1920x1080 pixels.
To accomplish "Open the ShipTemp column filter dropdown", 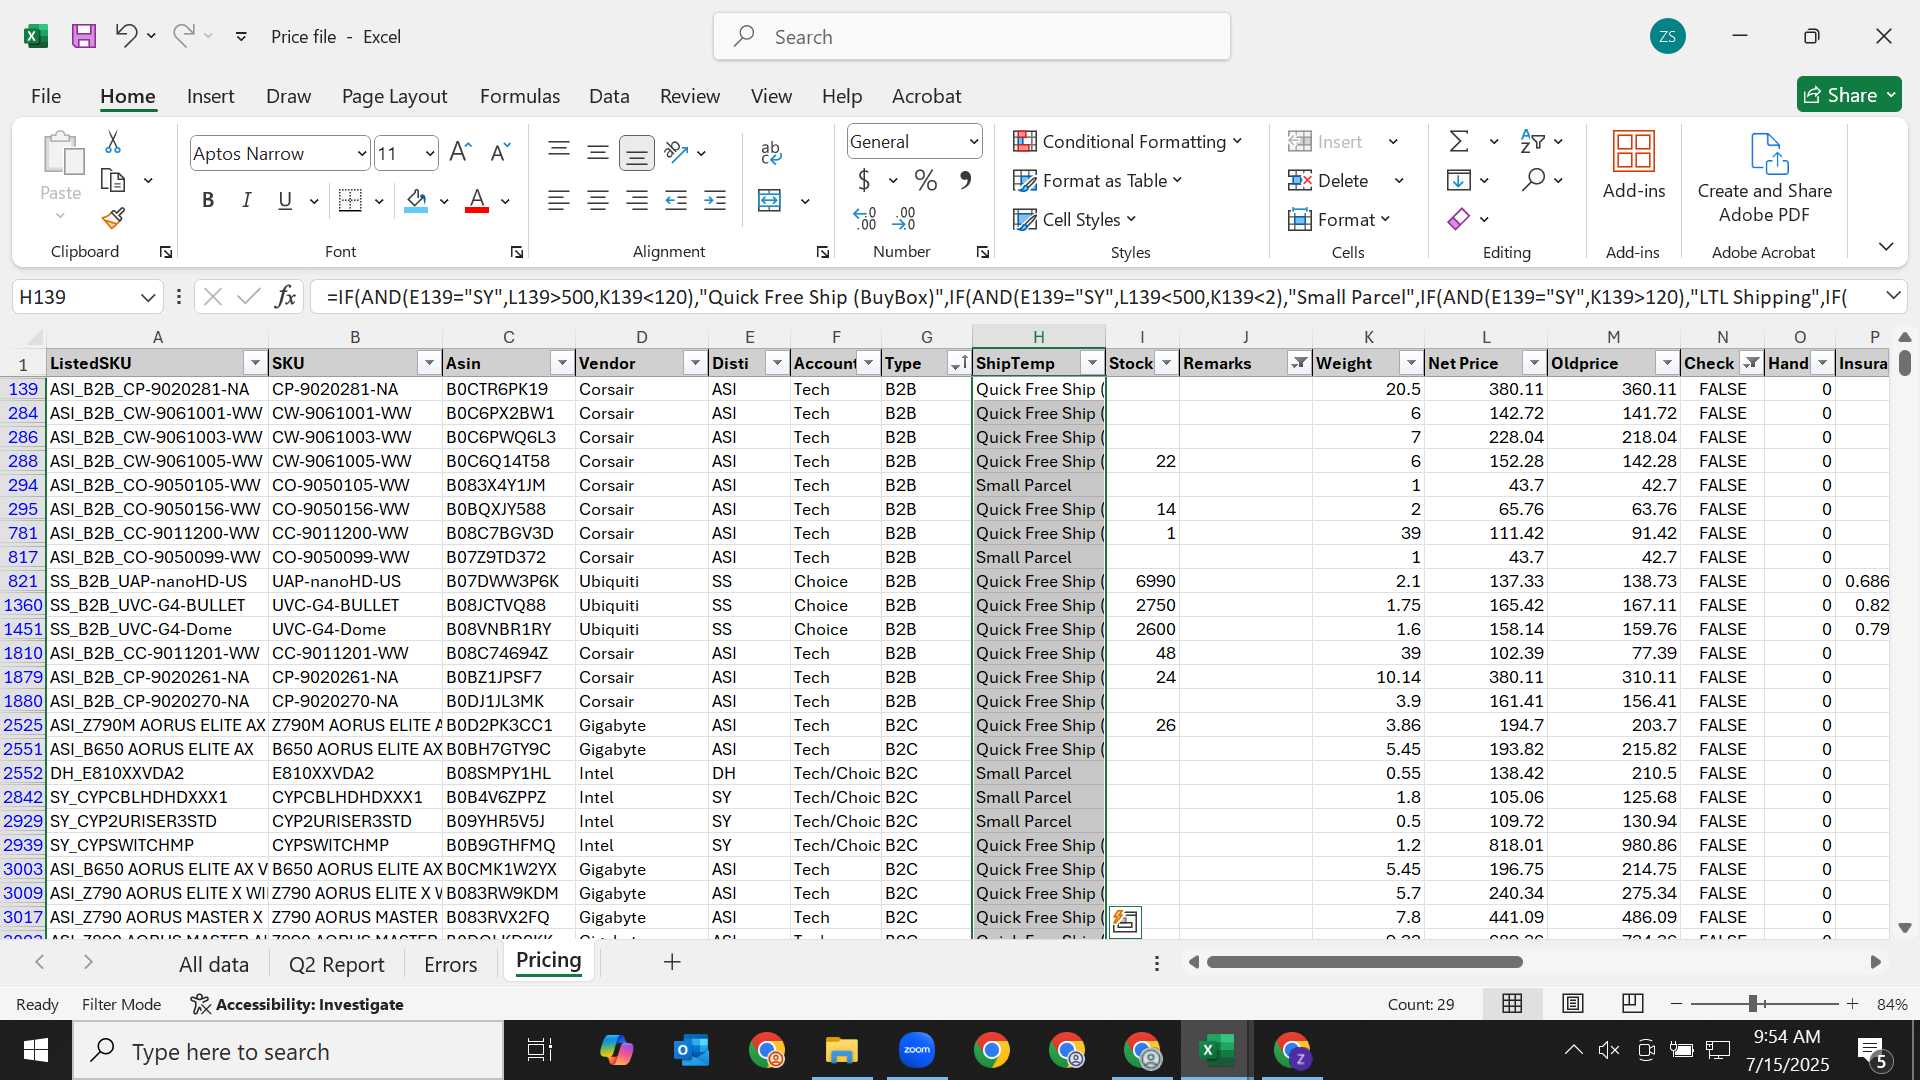I will tap(1092, 363).
